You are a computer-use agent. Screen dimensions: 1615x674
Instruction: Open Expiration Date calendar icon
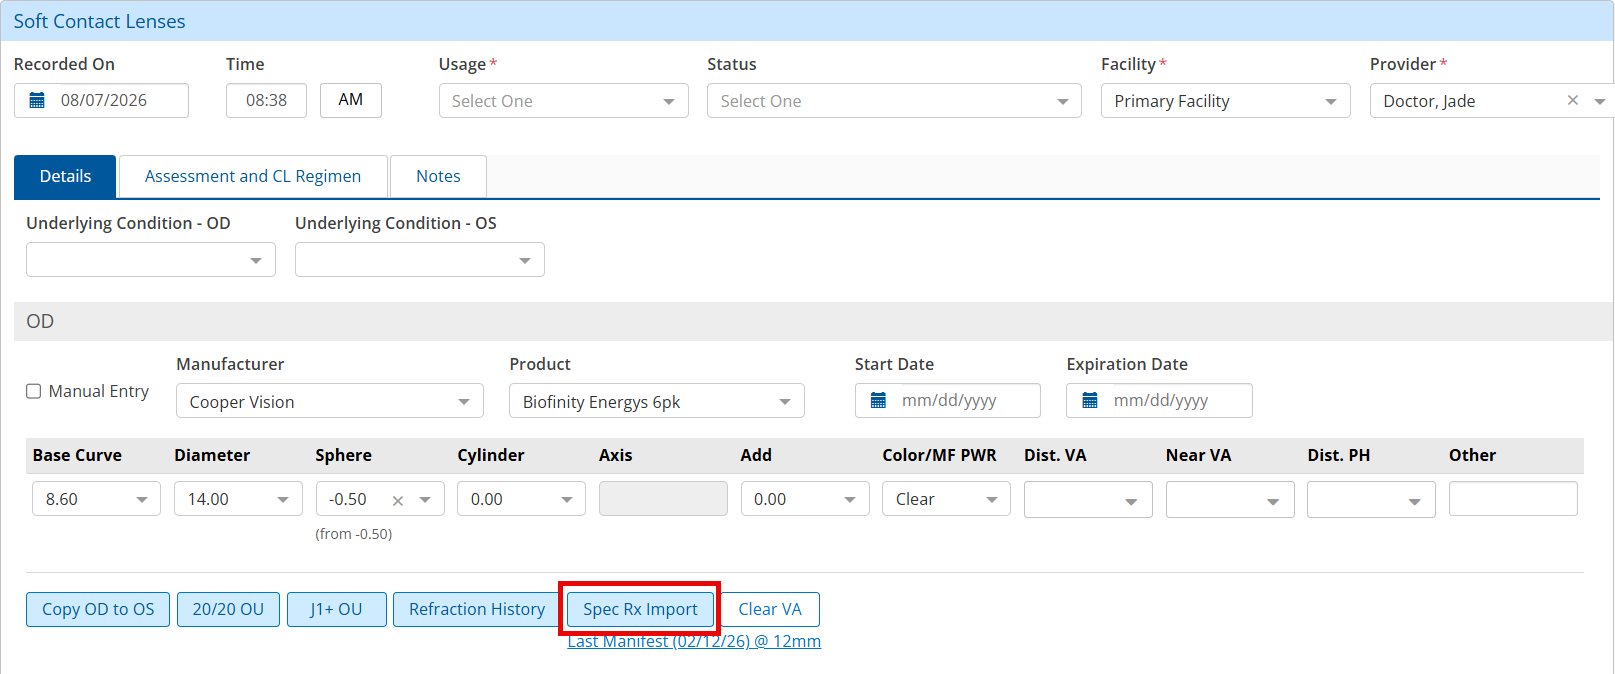(1090, 400)
